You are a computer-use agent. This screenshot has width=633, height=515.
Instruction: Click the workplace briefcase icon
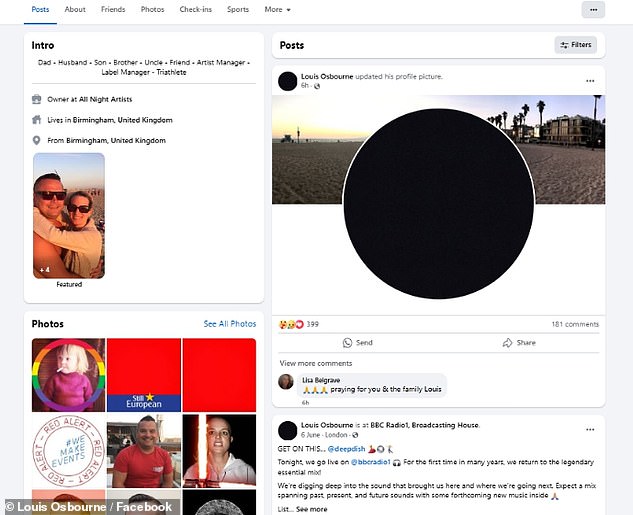(36, 99)
